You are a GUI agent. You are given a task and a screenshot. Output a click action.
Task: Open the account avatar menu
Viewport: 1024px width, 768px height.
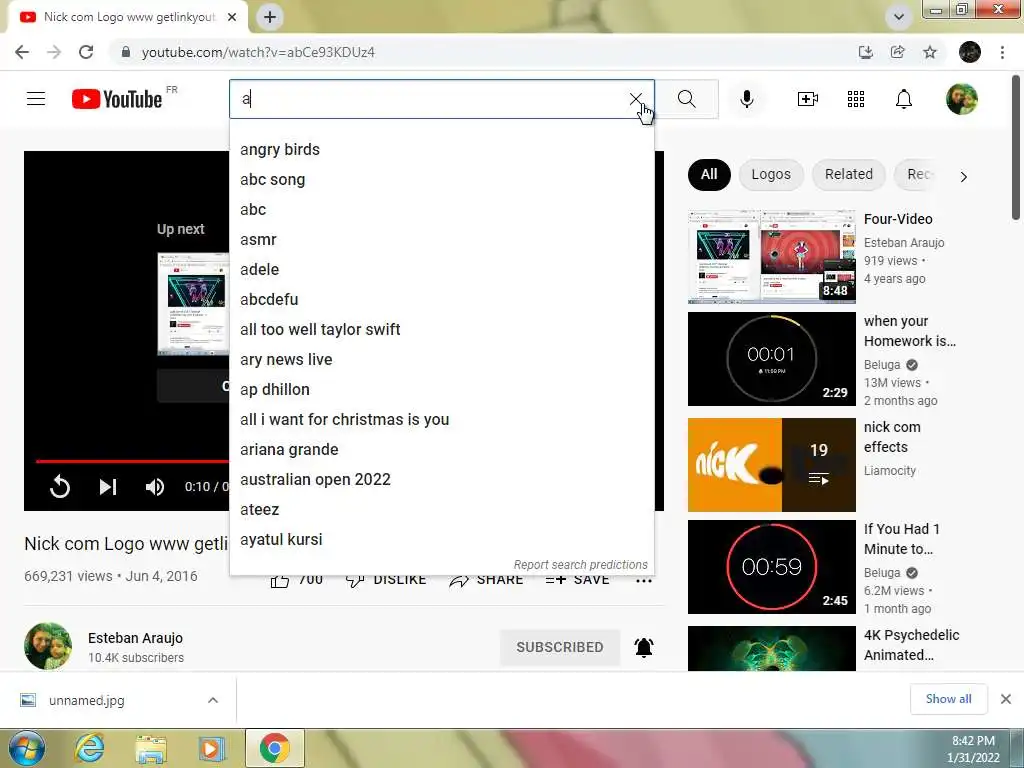(x=962, y=99)
